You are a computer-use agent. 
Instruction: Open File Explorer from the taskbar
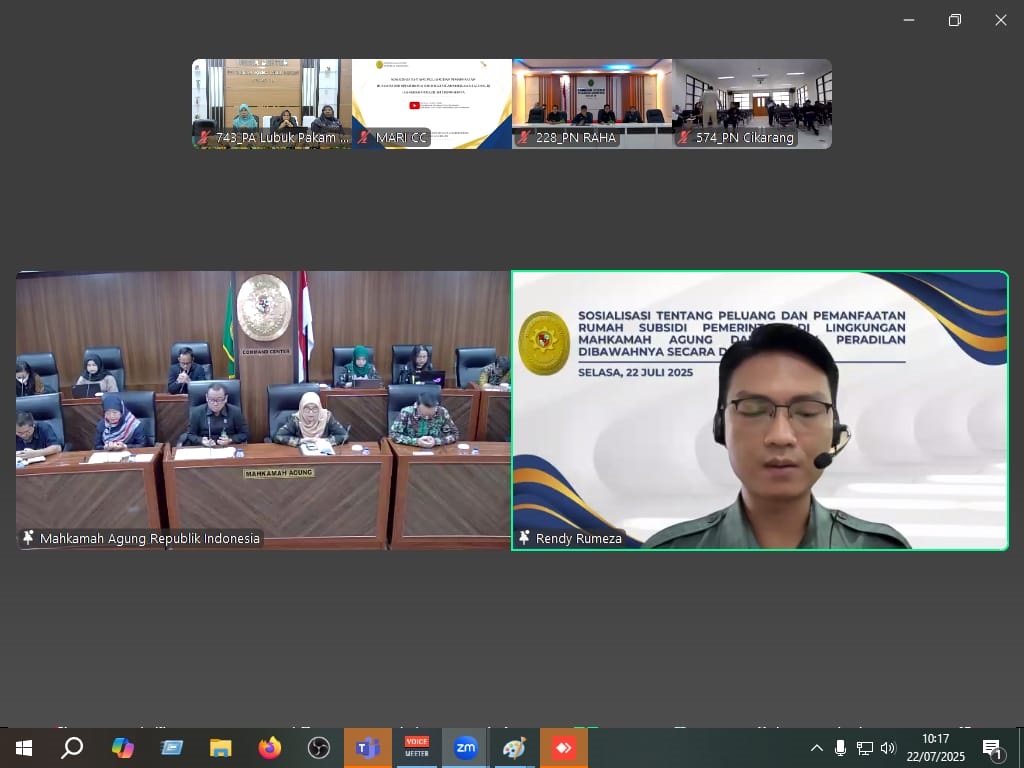coord(221,748)
